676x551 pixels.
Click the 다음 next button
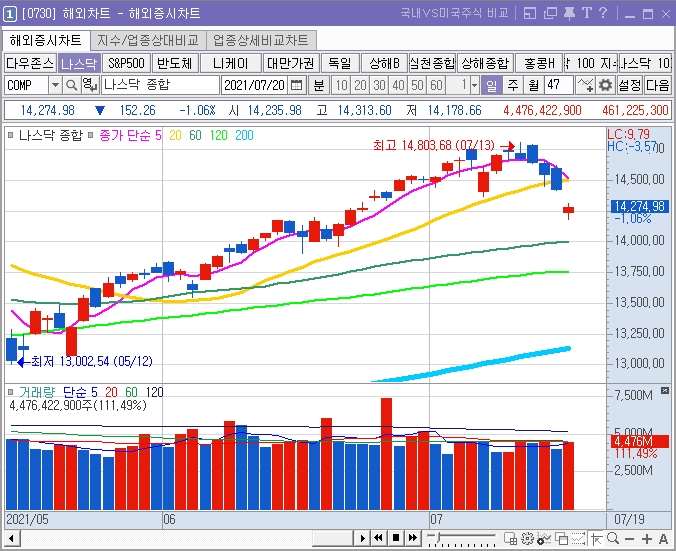click(x=657, y=85)
